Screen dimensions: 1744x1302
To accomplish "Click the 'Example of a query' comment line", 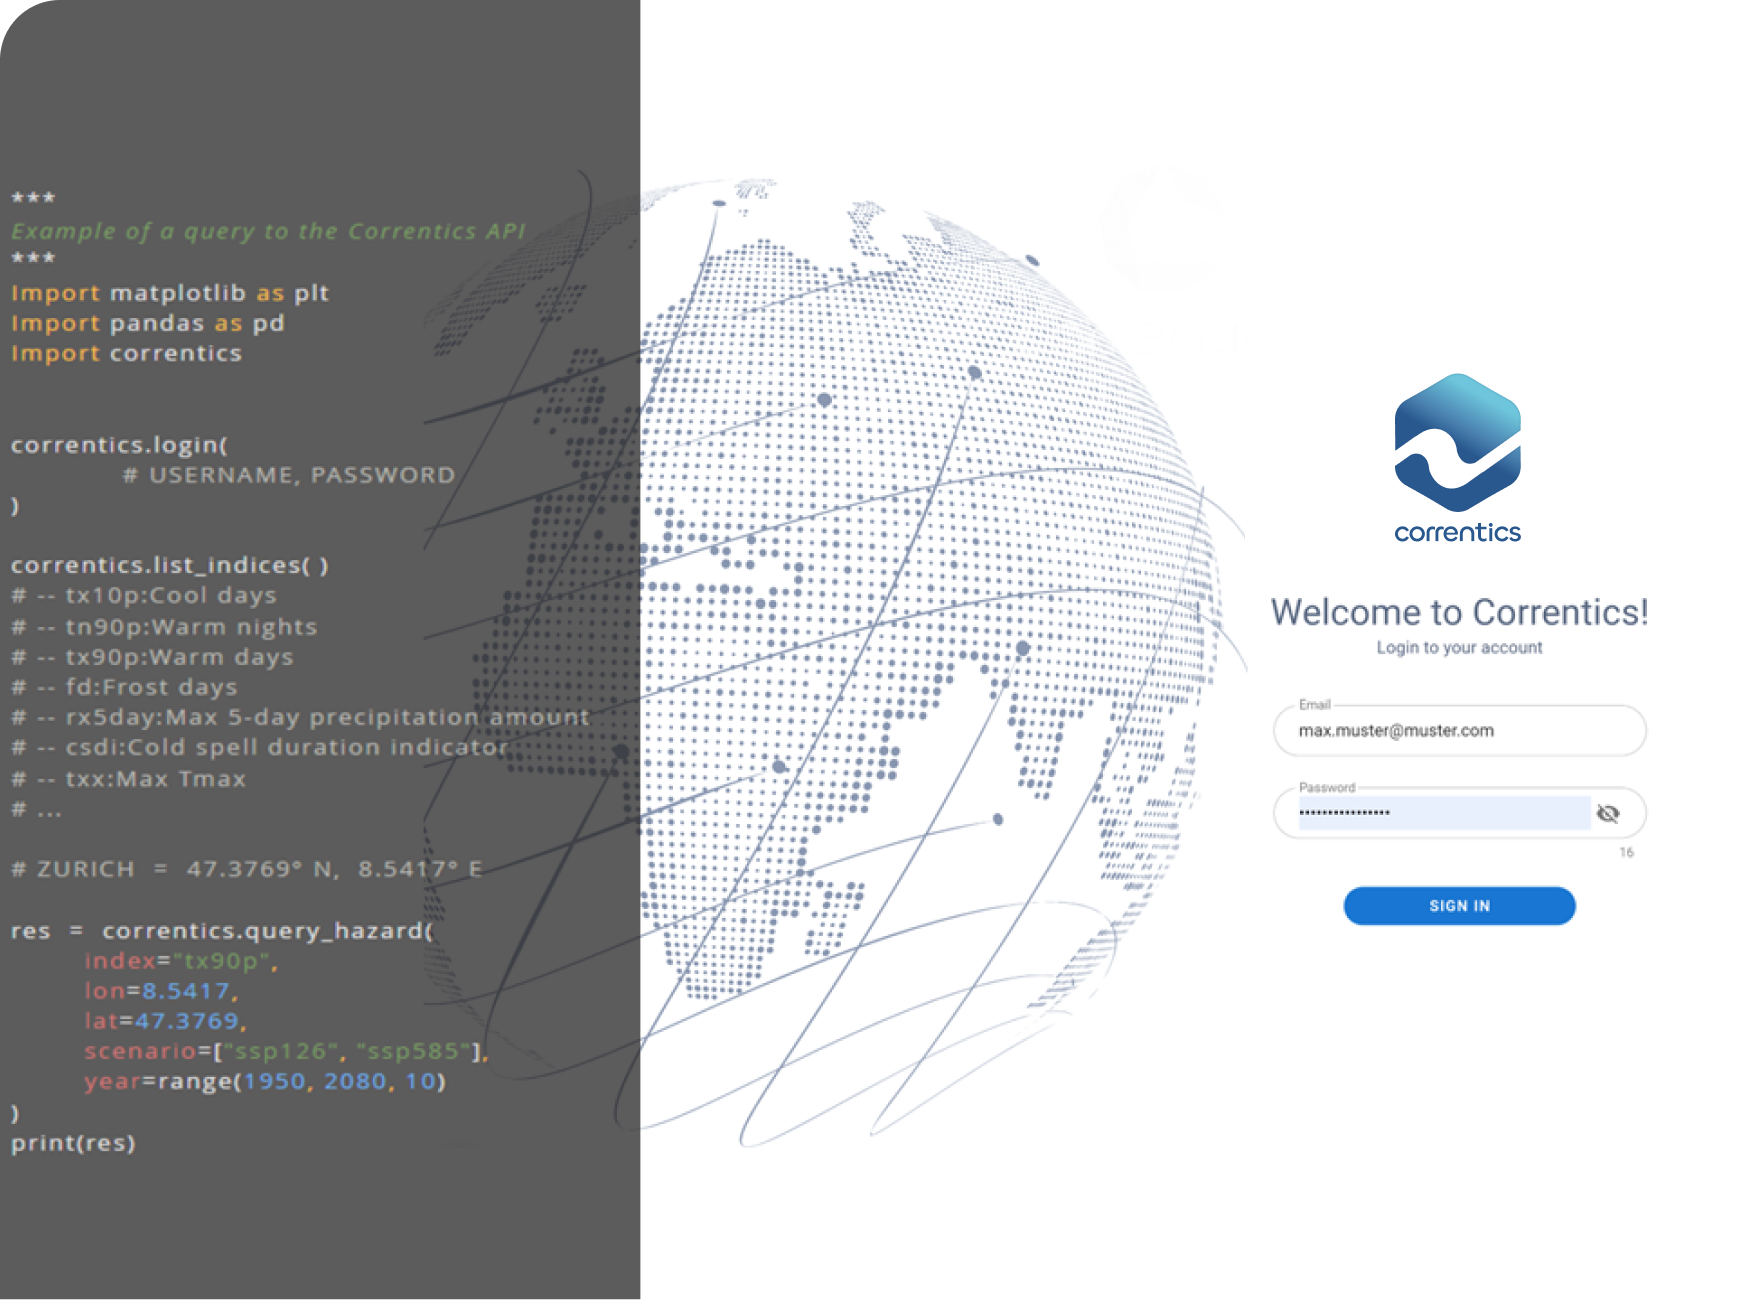I will 268,230.
